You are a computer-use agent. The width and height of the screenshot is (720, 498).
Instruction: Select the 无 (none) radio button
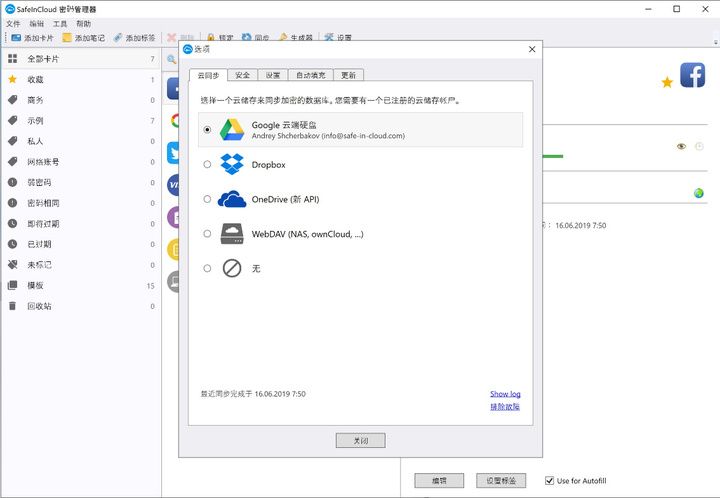pos(208,269)
